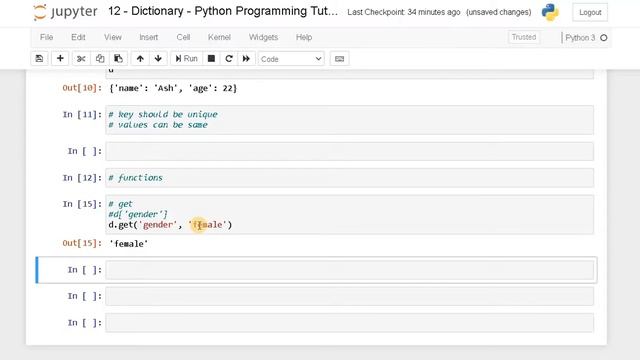The width and height of the screenshot is (640, 360).
Task: Click the '# get' comment line
Action: pos(120,204)
